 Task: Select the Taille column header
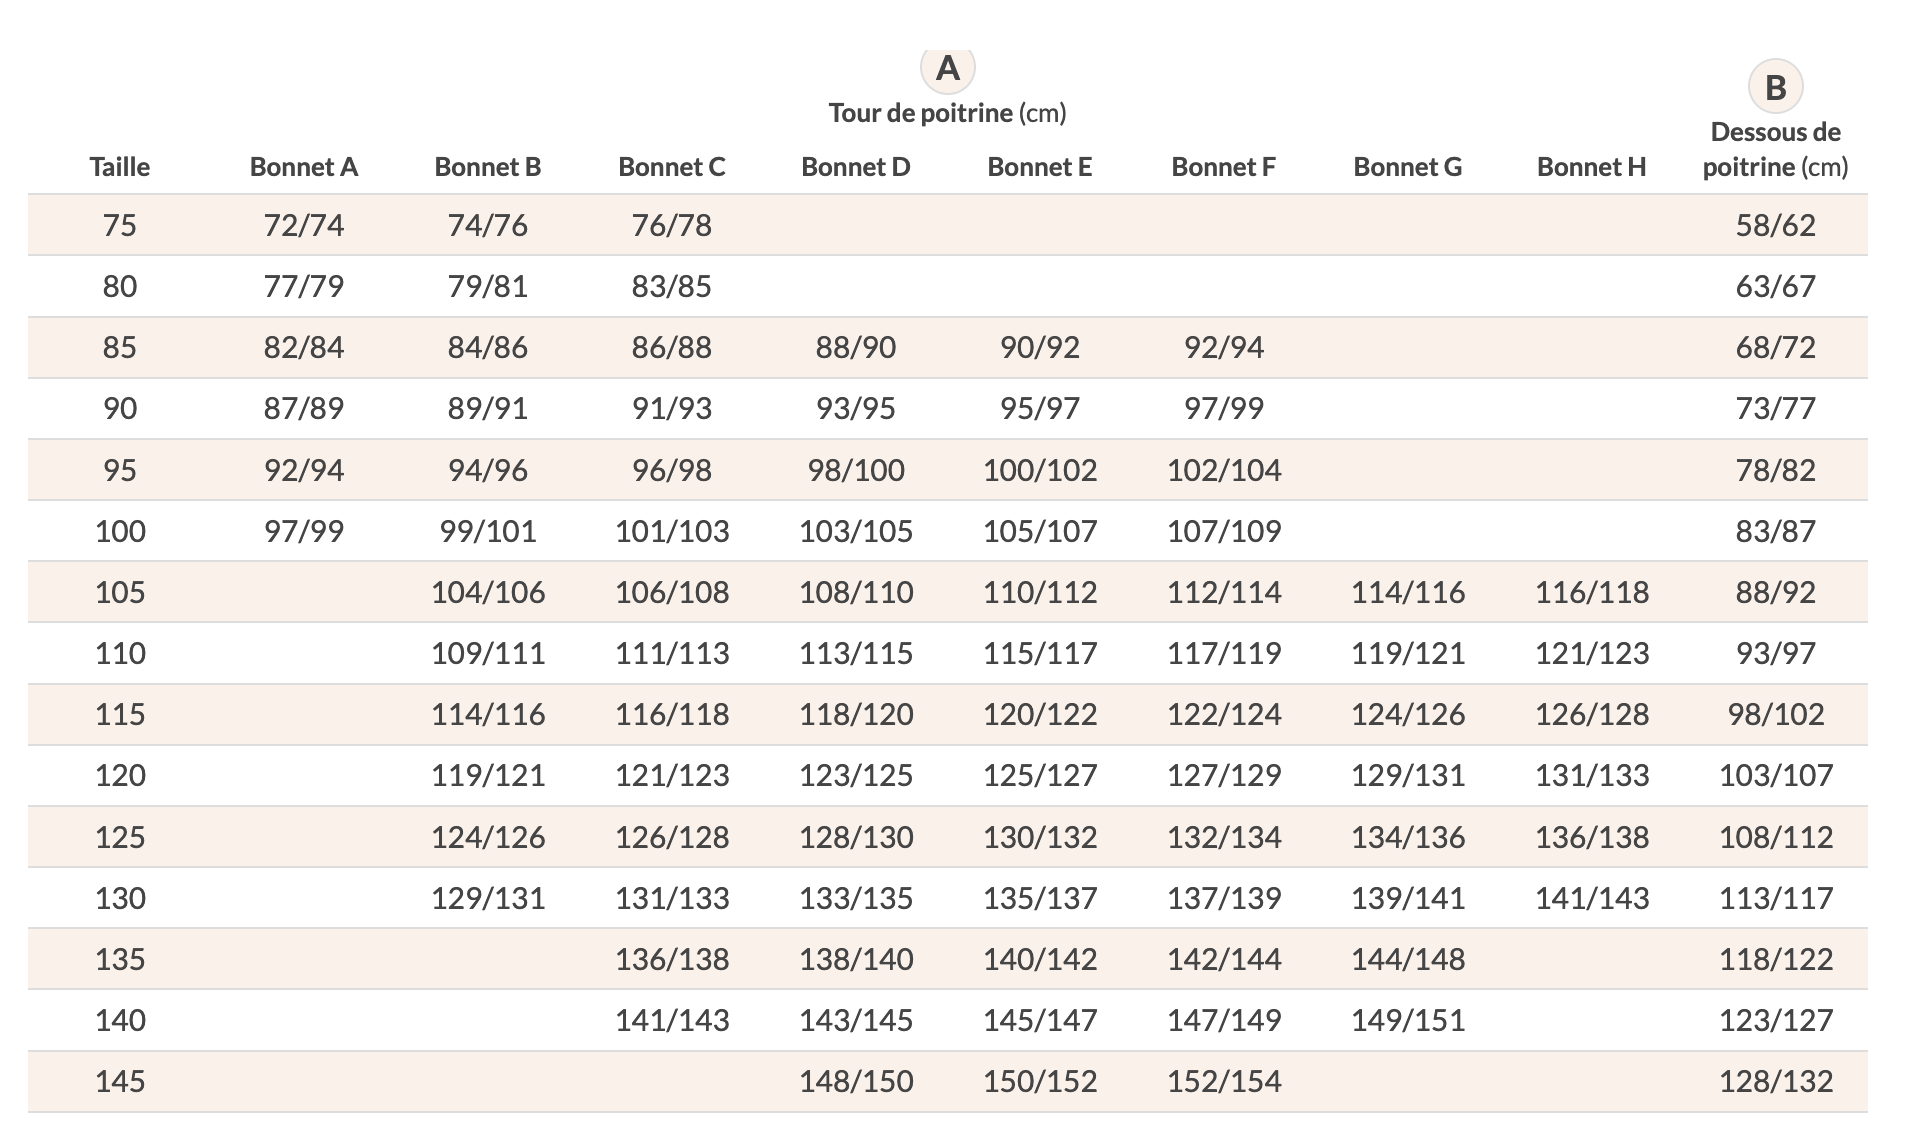(120, 167)
